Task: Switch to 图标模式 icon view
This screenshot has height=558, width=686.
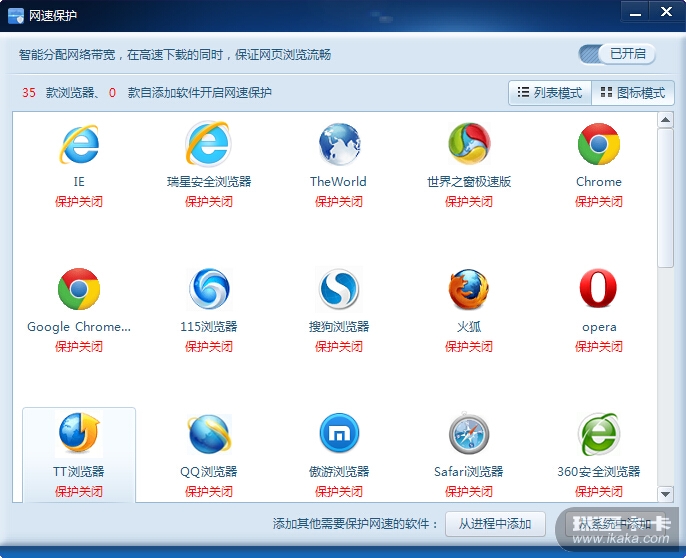Action: click(x=633, y=93)
